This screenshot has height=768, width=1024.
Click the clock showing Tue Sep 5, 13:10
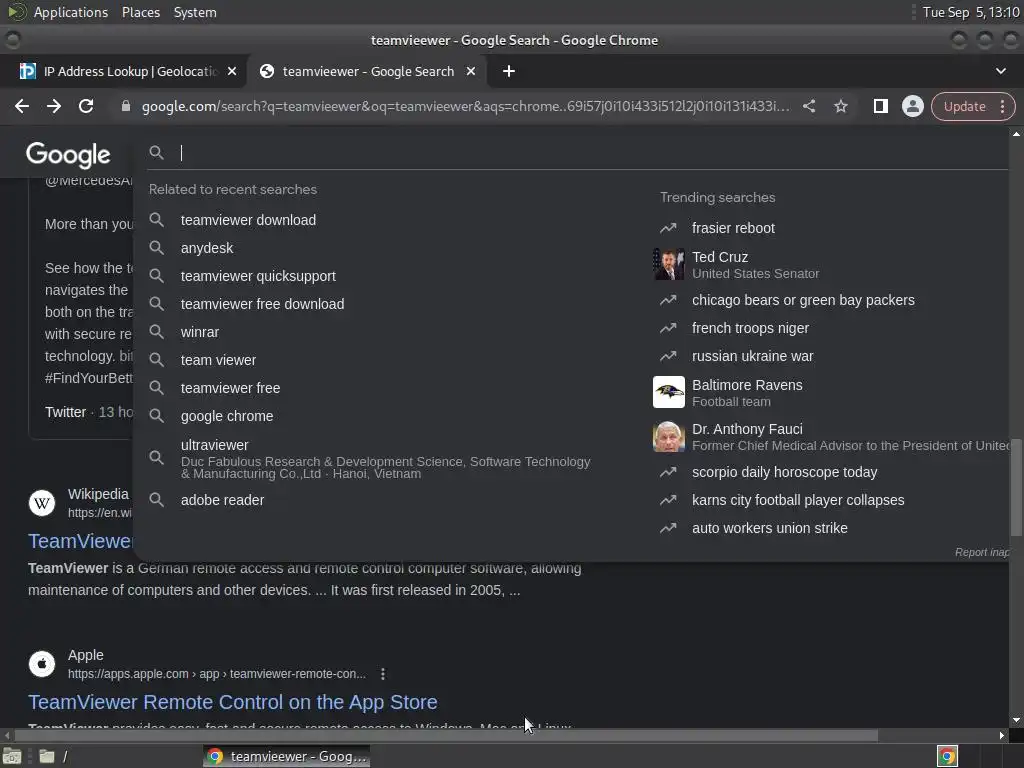(971, 12)
